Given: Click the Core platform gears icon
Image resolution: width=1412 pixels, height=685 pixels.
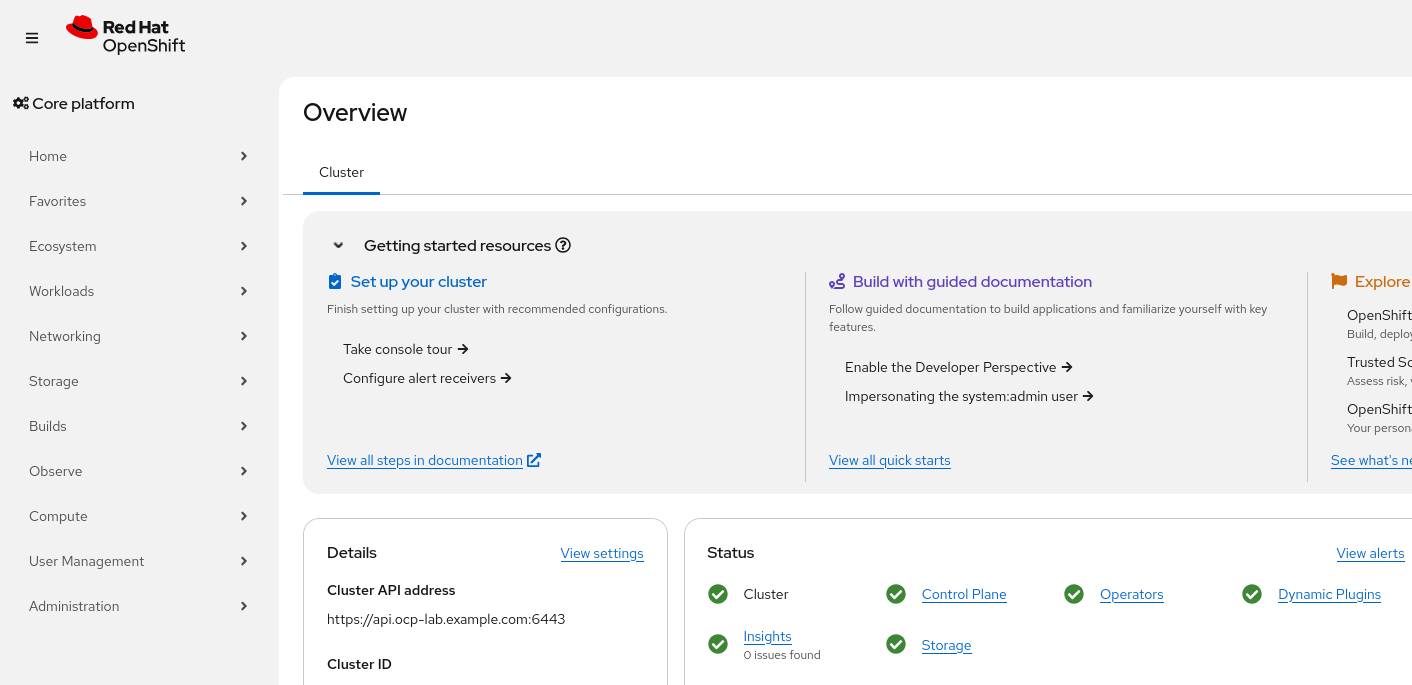Looking at the screenshot, I should [x=20, y=103].
